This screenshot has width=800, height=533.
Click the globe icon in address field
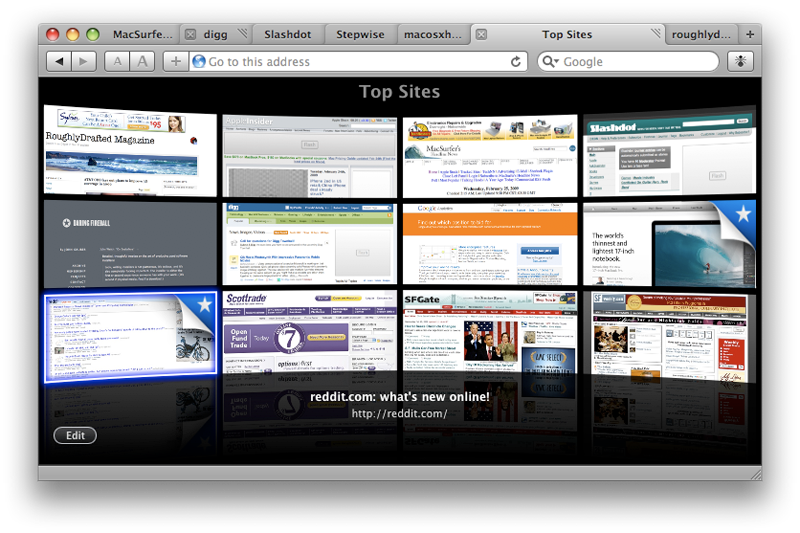click(199, 62)
